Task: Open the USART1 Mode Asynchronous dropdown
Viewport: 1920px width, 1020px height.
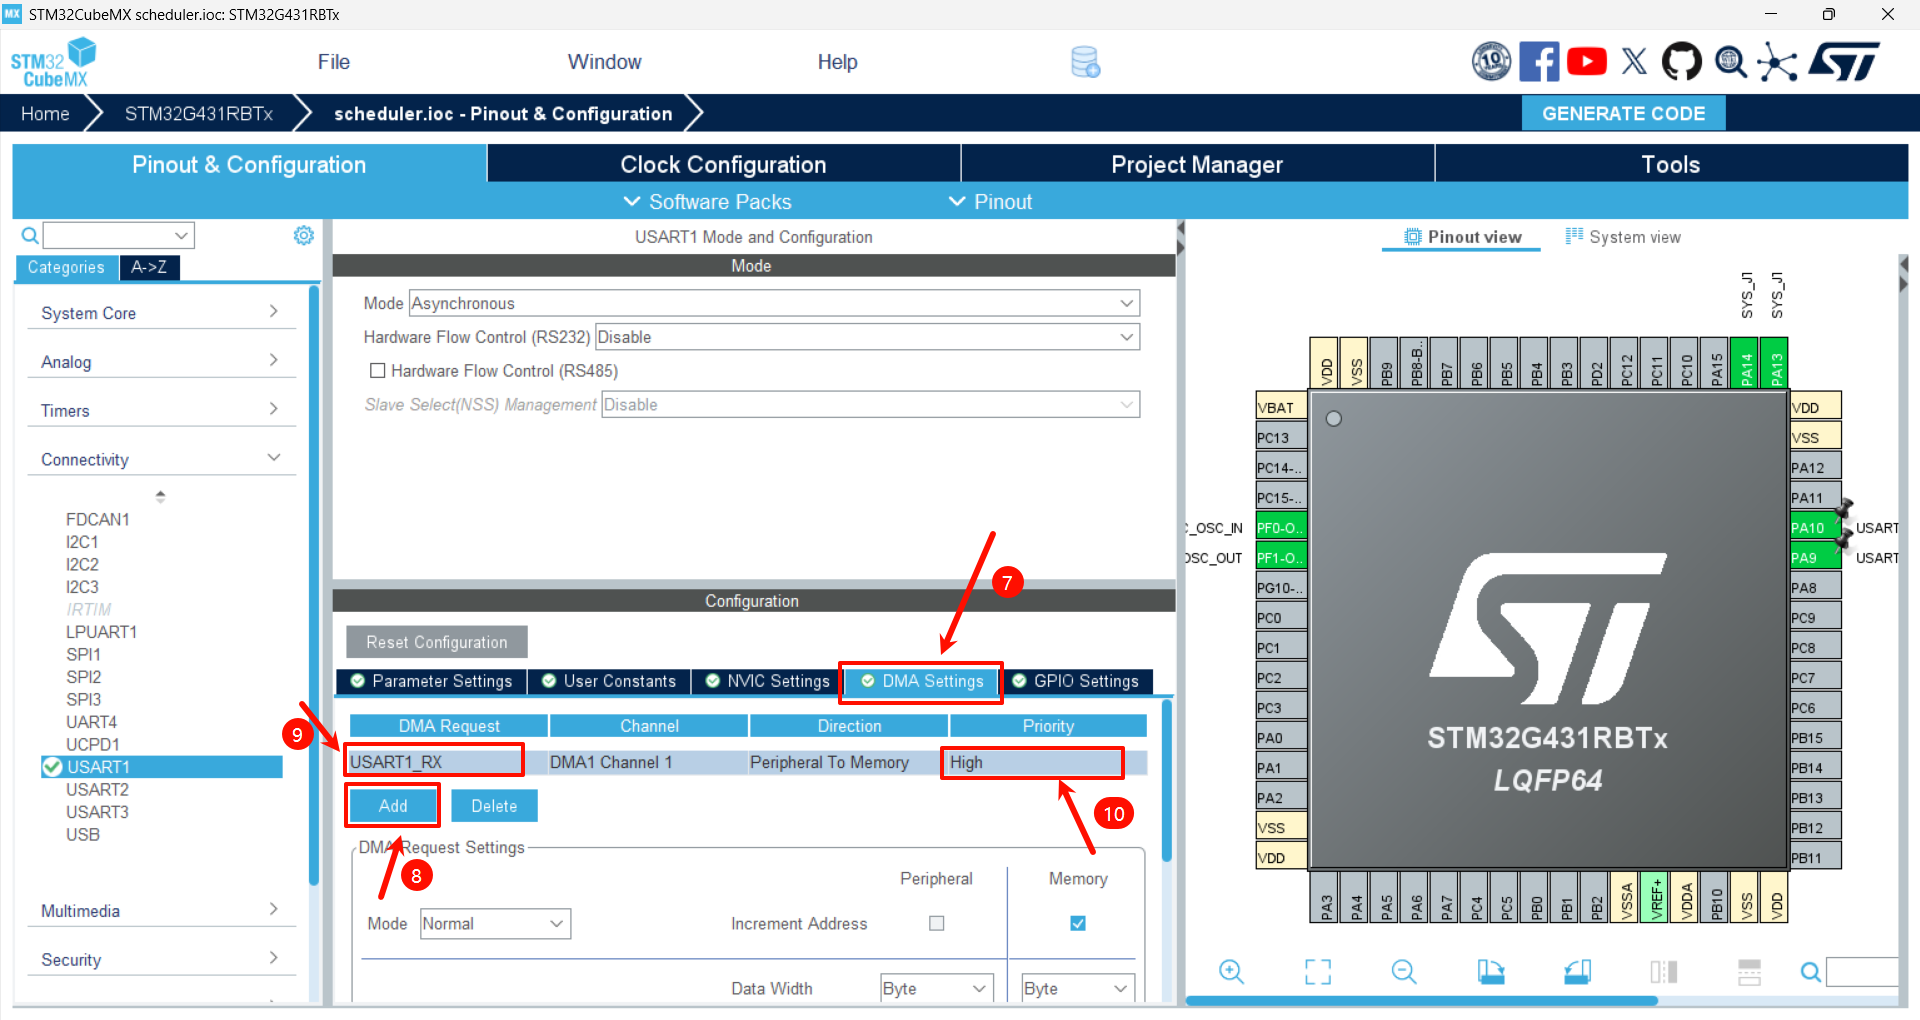Action: (x=774, y=303)
